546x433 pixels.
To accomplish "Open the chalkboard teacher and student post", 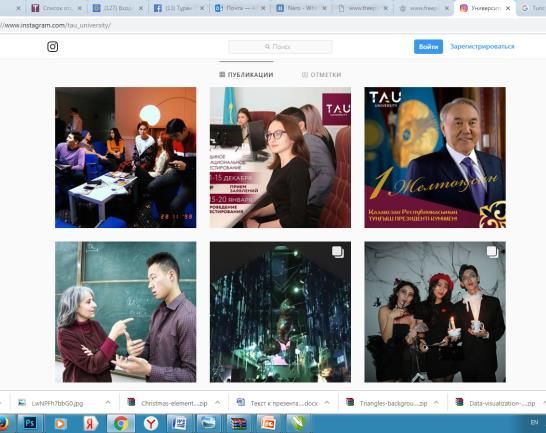I will pyautogui.click(x=126, y=312).
